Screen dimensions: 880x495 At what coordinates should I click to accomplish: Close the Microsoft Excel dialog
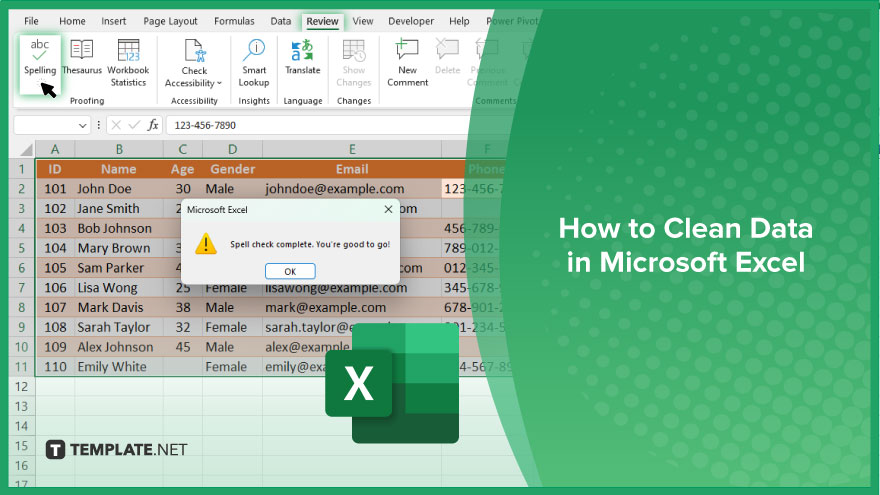tap(388, 209)
